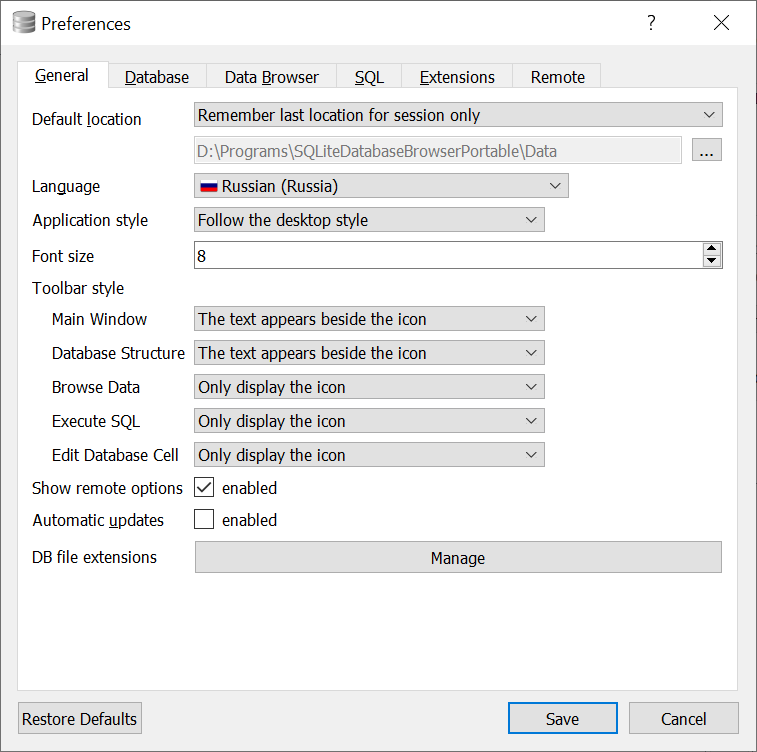Viewport: 757px width, 752px height.
Task: Open the Browse Data toolbar style dropdown
Action: click(369, 387)
